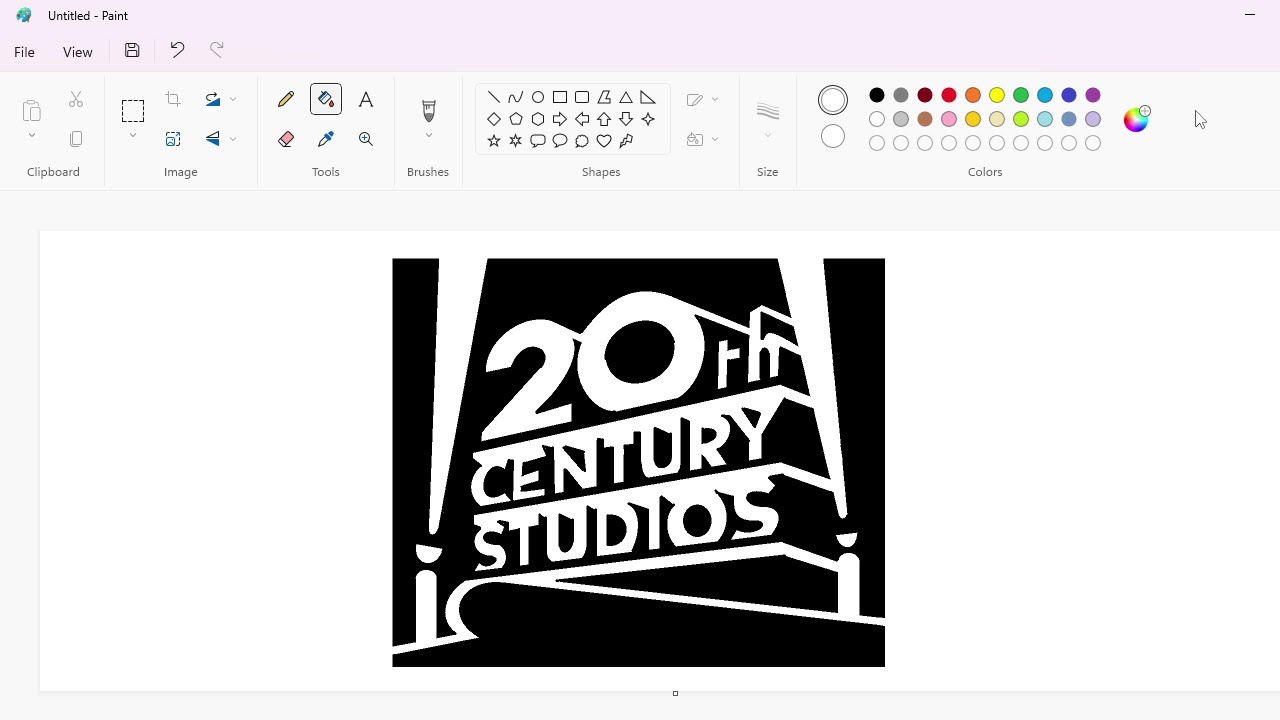Expand the Flip options chevron

pyautogui.click(x=233, y=139)
